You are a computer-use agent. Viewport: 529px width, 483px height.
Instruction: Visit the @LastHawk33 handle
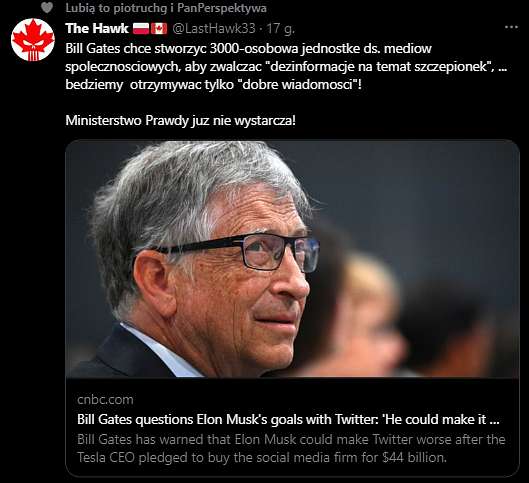(214, 29)
